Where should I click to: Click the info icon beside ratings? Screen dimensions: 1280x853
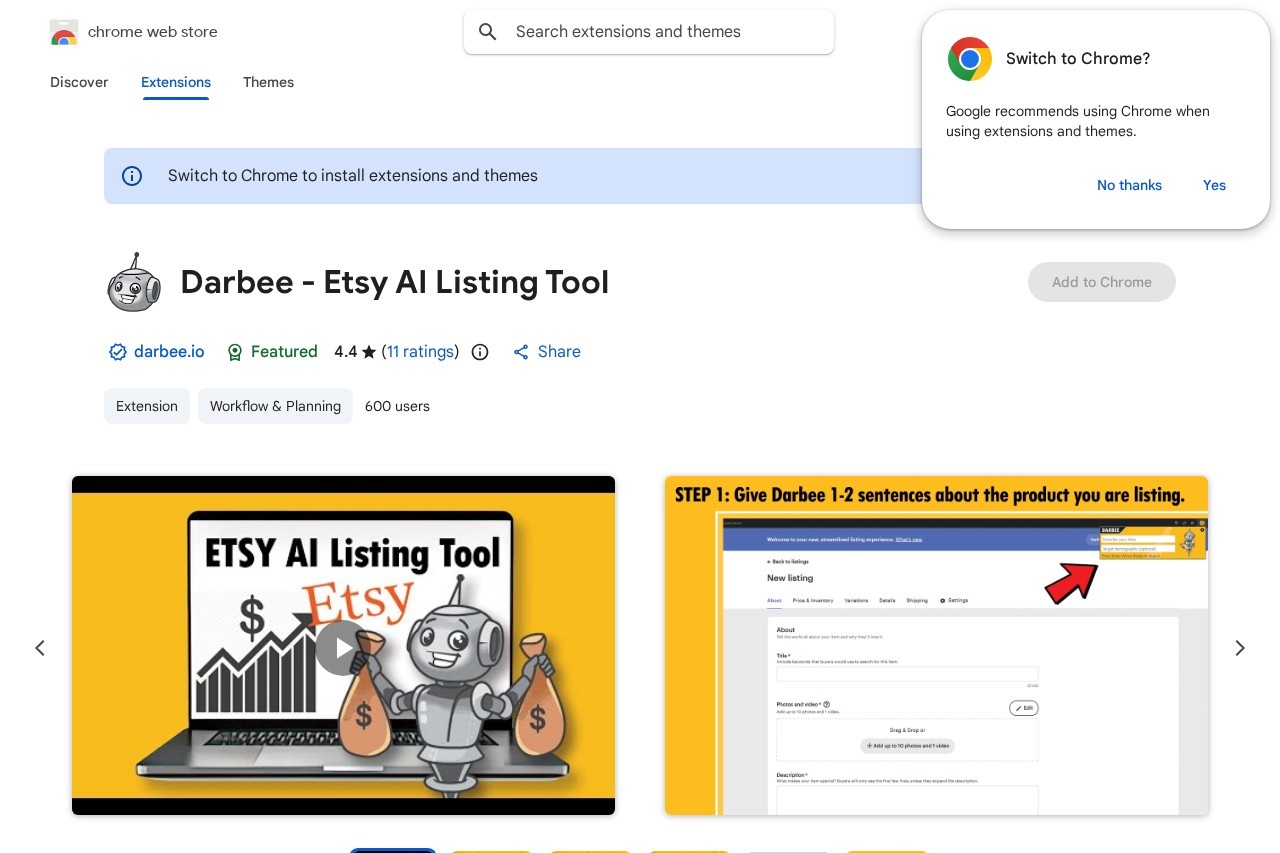coord(480,352)
